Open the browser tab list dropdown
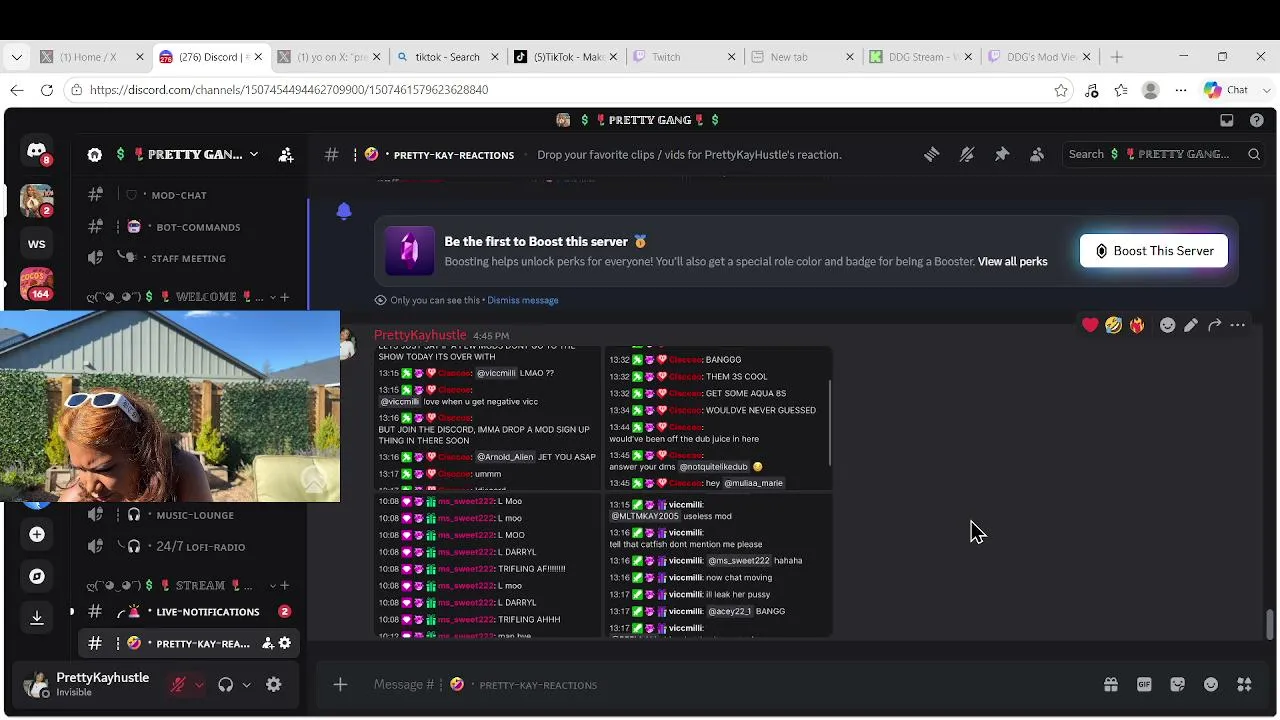Viewport: 1280px width, 720px height. 16,57
